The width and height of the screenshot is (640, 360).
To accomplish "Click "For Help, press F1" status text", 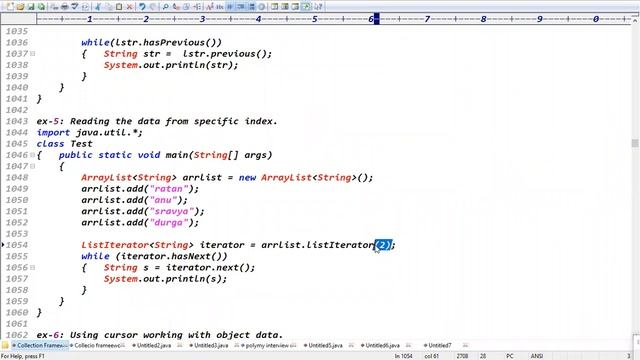I will (22, 356).
